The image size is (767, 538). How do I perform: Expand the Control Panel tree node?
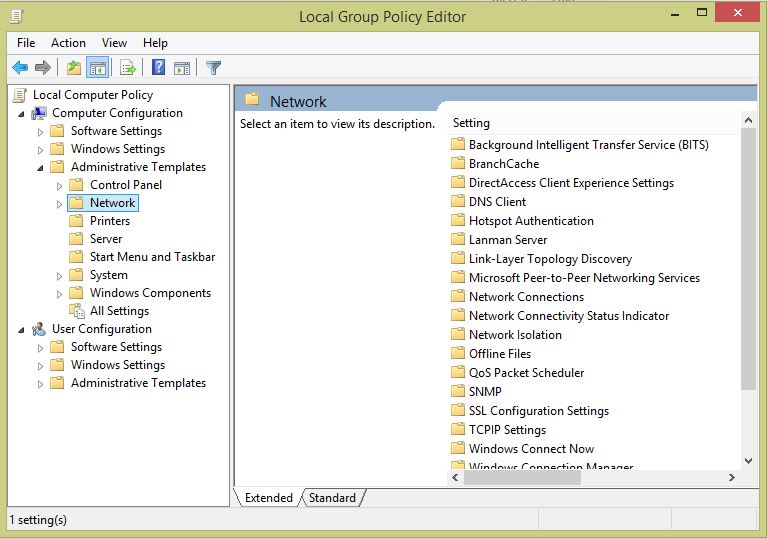click(x=59, y=186)
